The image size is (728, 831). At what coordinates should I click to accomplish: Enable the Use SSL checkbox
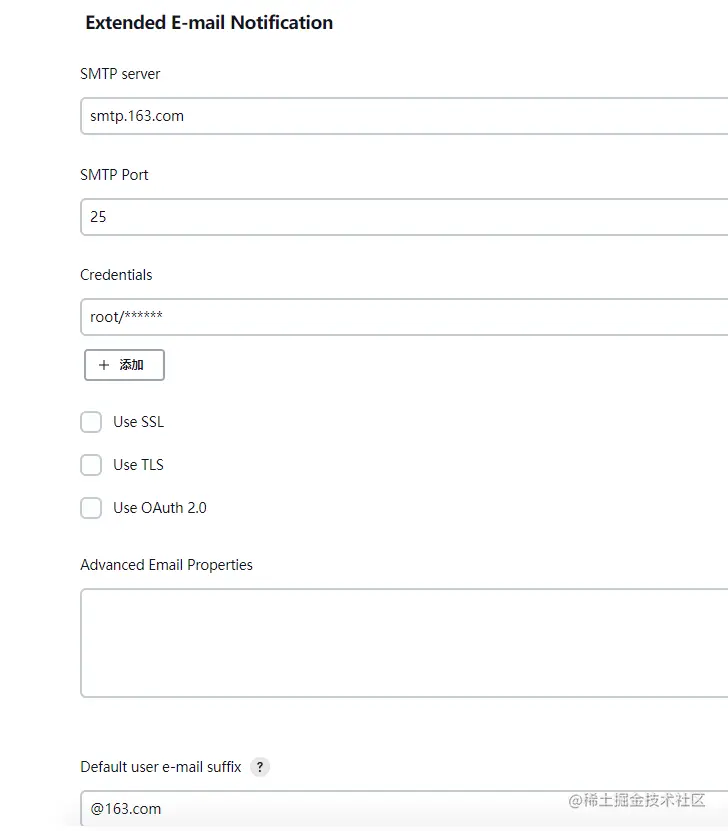91,422
